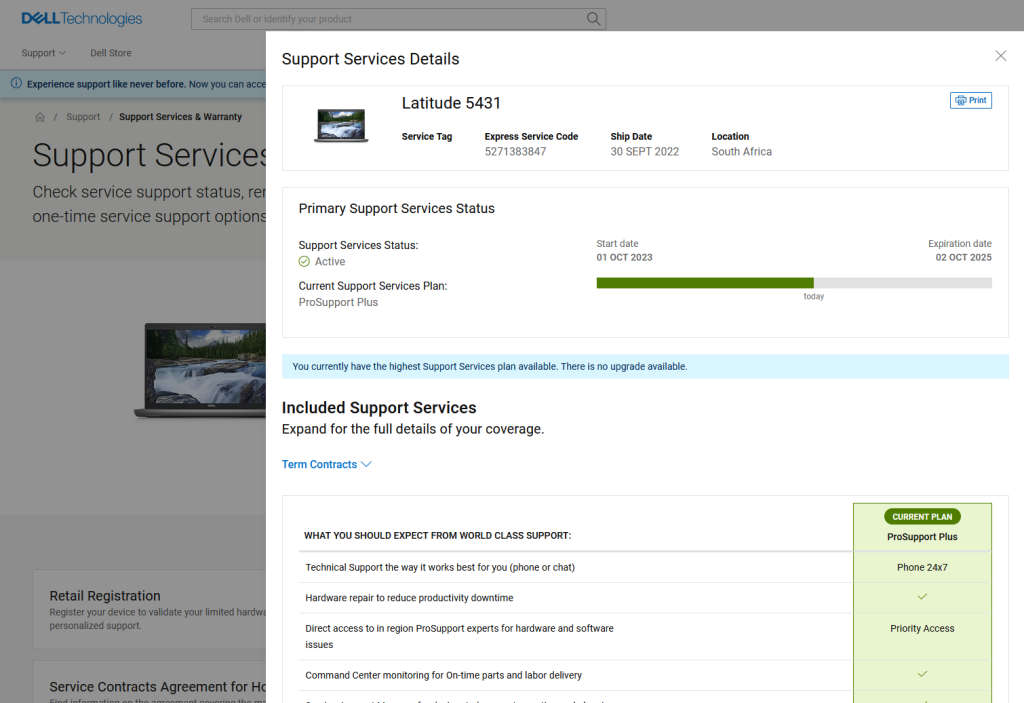
Task: Click the Retail Registration card
Action: 150,608
